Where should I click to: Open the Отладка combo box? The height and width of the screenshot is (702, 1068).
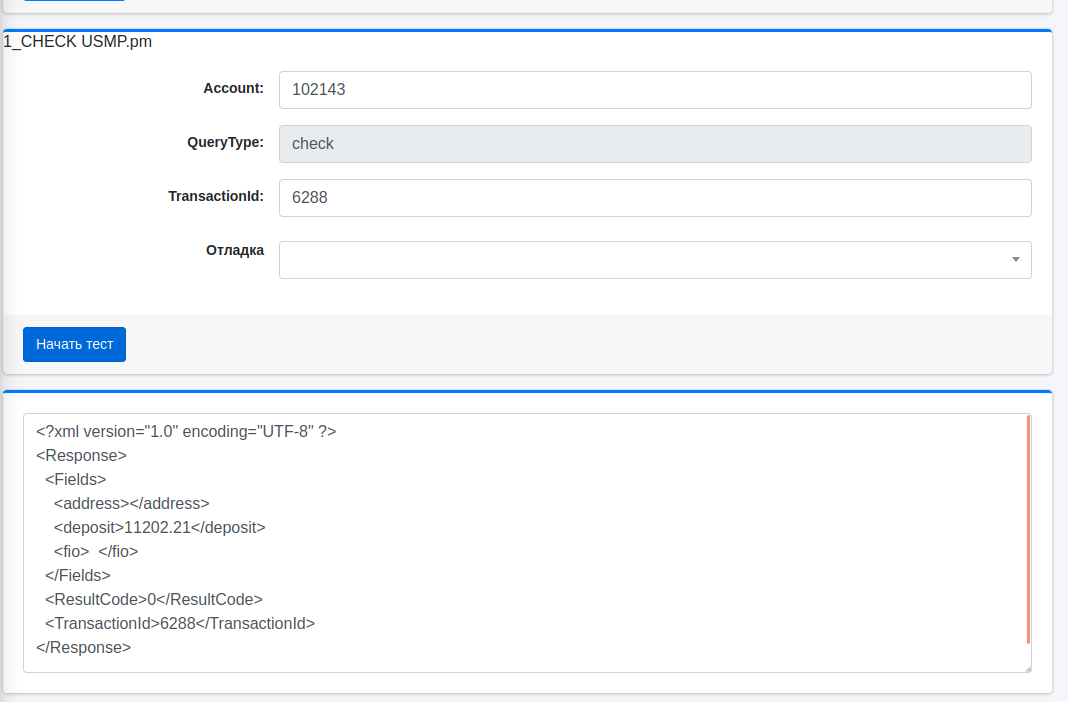640,260
